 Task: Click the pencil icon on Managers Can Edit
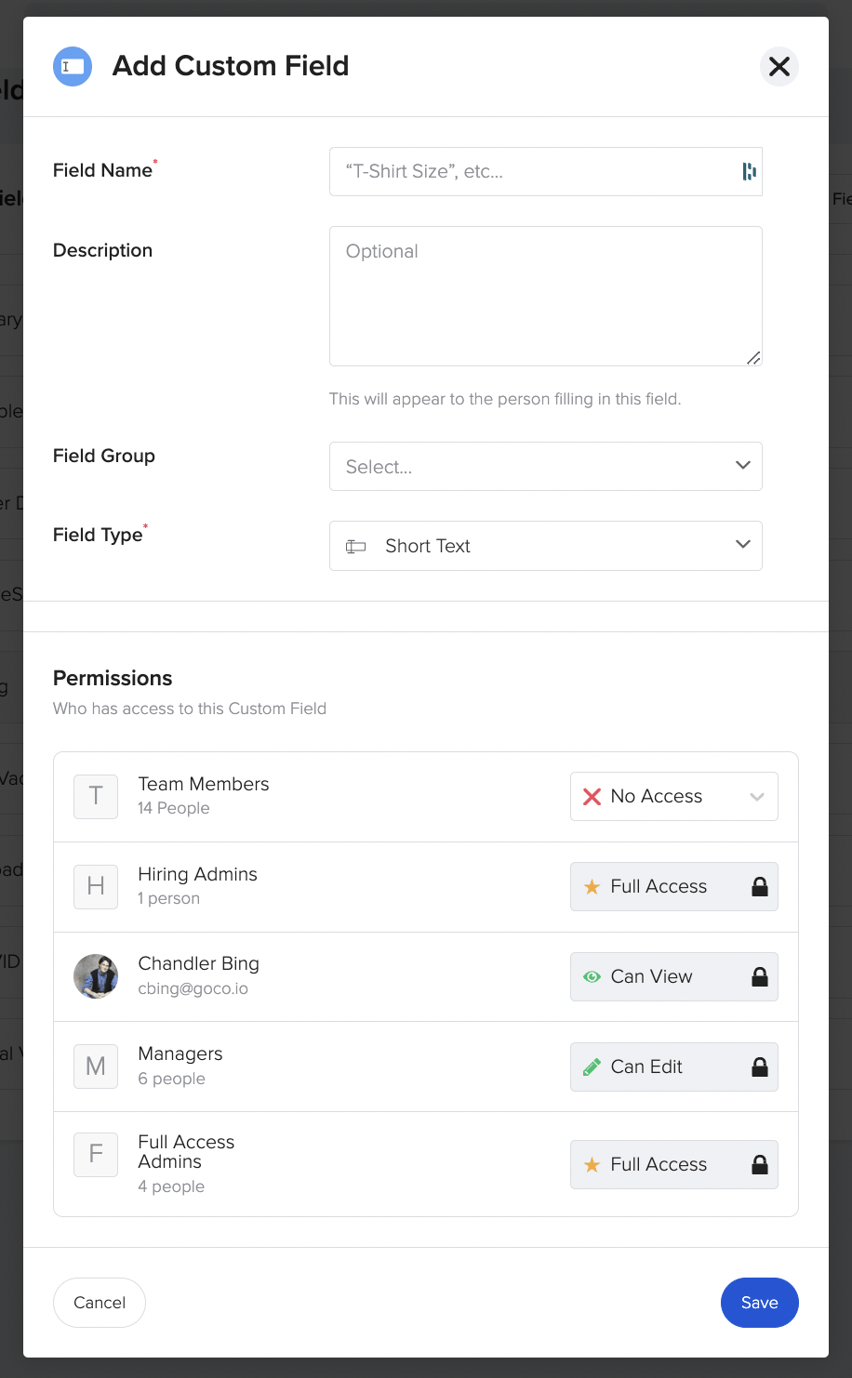[590, 1066]
